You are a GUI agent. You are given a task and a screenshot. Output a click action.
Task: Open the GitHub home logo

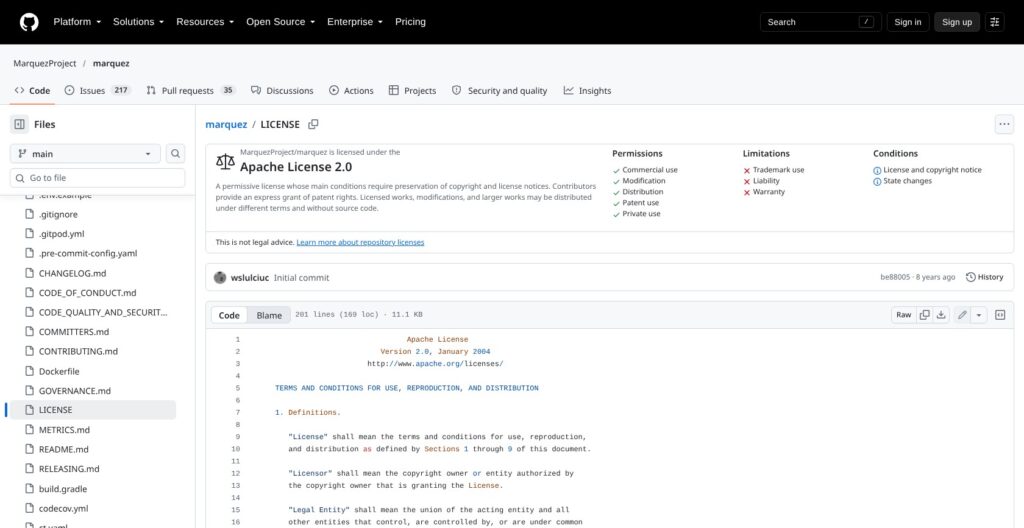[x=29, y=22]
